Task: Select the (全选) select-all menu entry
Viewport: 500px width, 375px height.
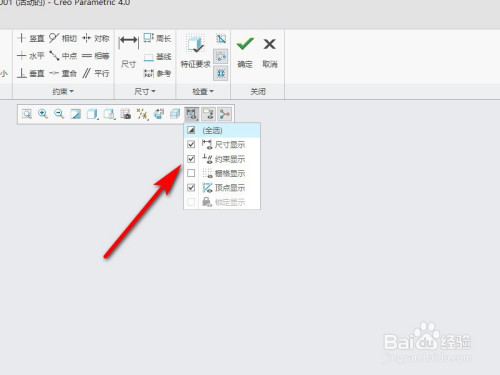Action: point(222,130)
